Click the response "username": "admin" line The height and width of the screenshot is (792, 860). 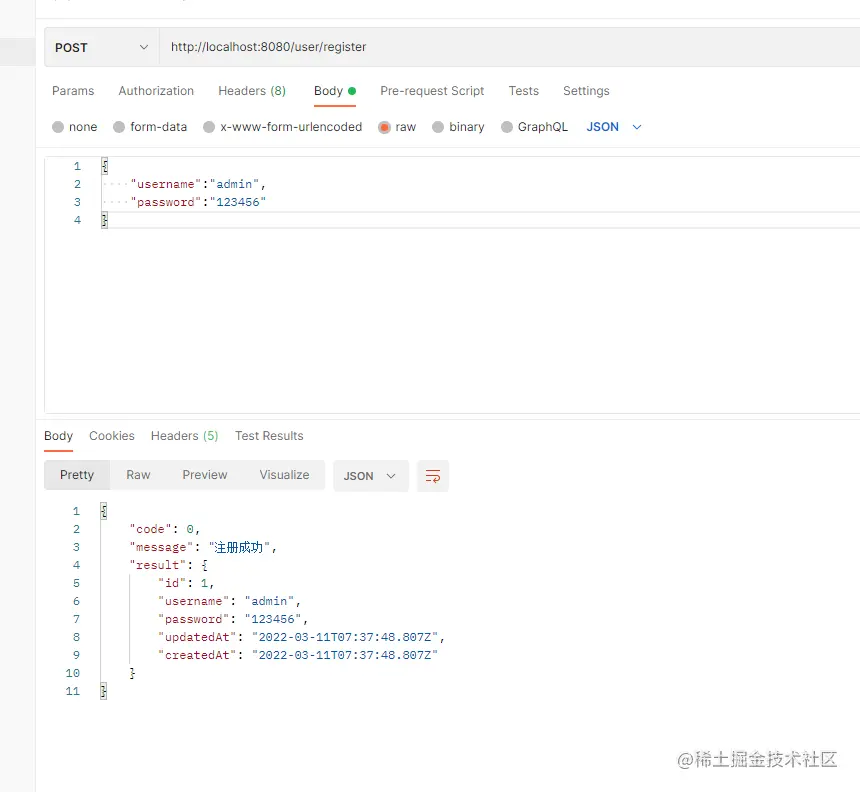click(x=229, y=601)
